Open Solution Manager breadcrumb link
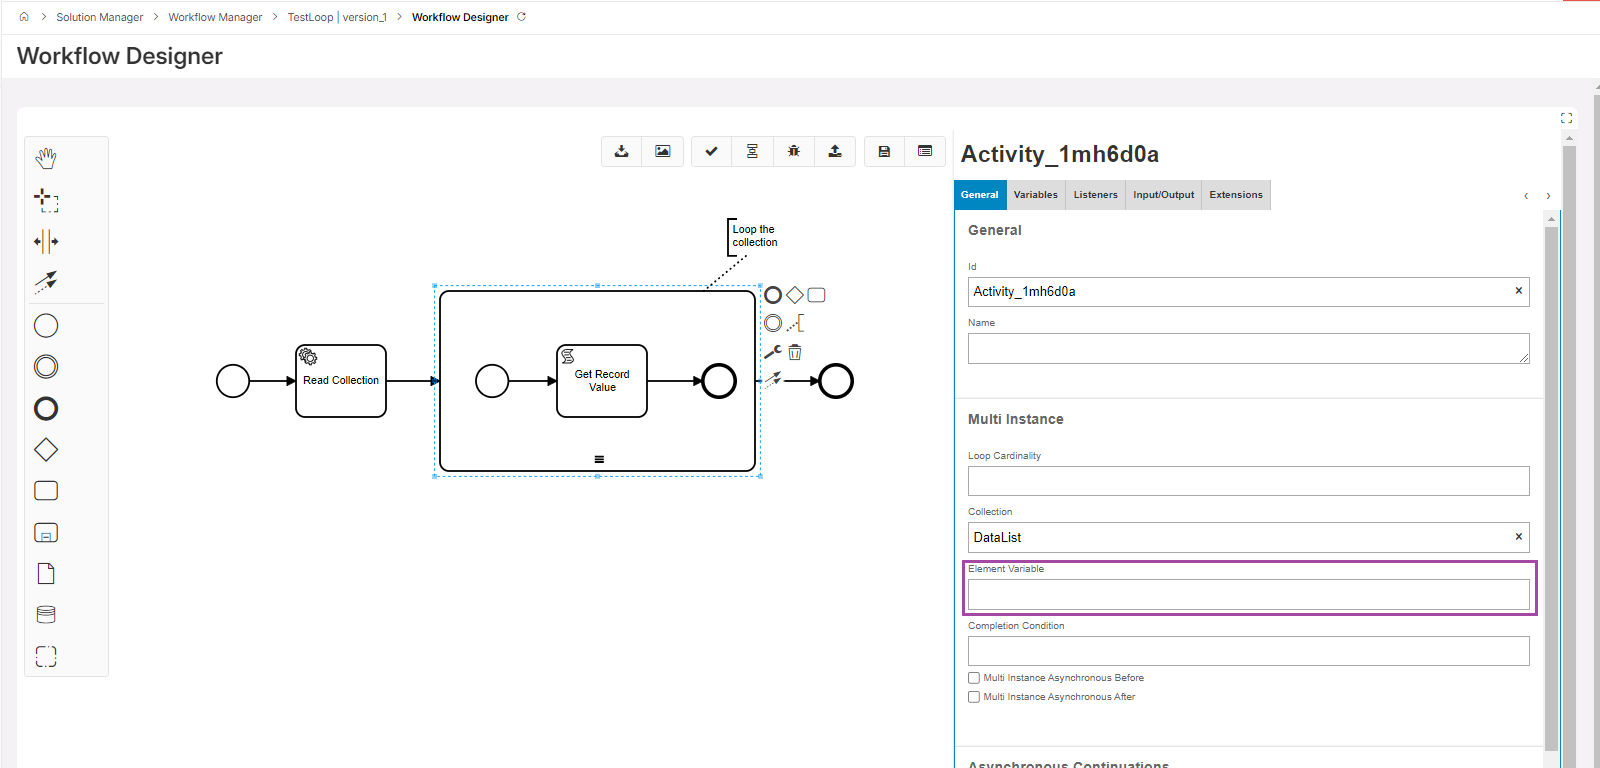Screen dimensions: 1600x768 point(100,17)
